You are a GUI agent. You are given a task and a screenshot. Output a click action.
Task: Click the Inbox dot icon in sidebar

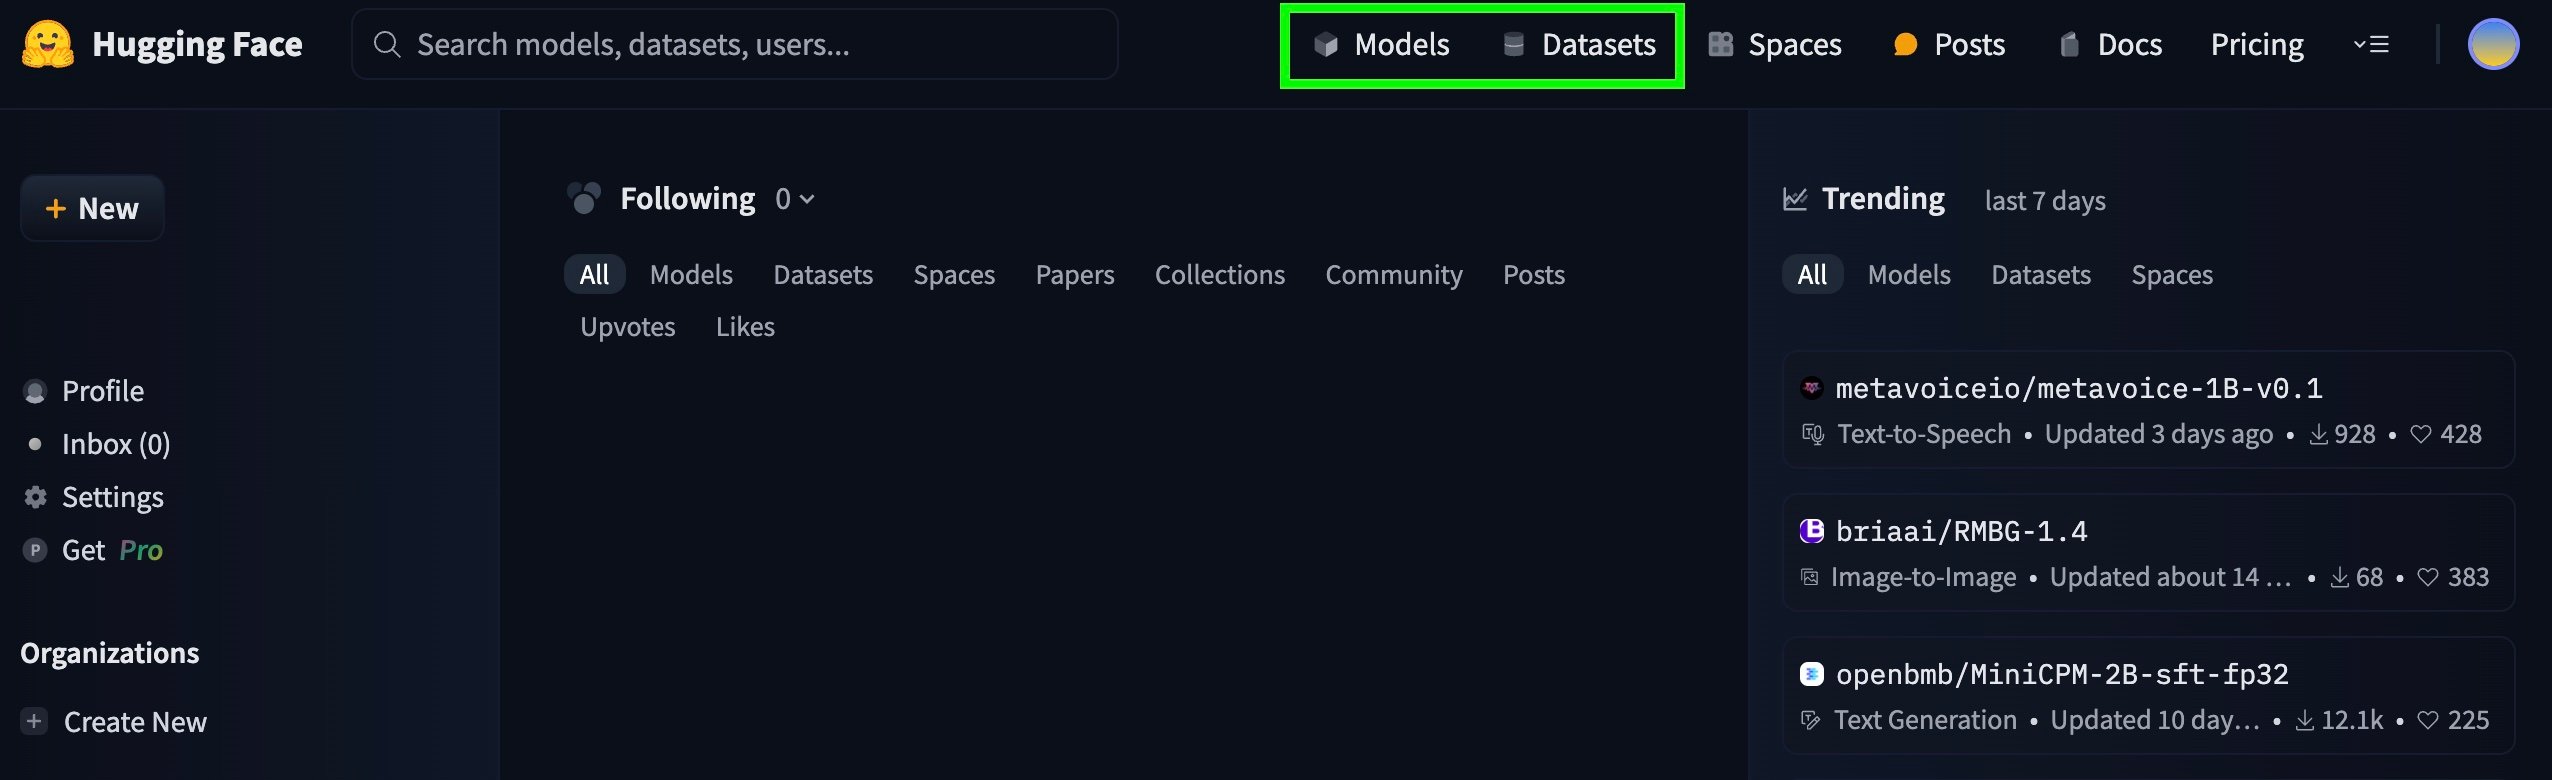[35, 444]
